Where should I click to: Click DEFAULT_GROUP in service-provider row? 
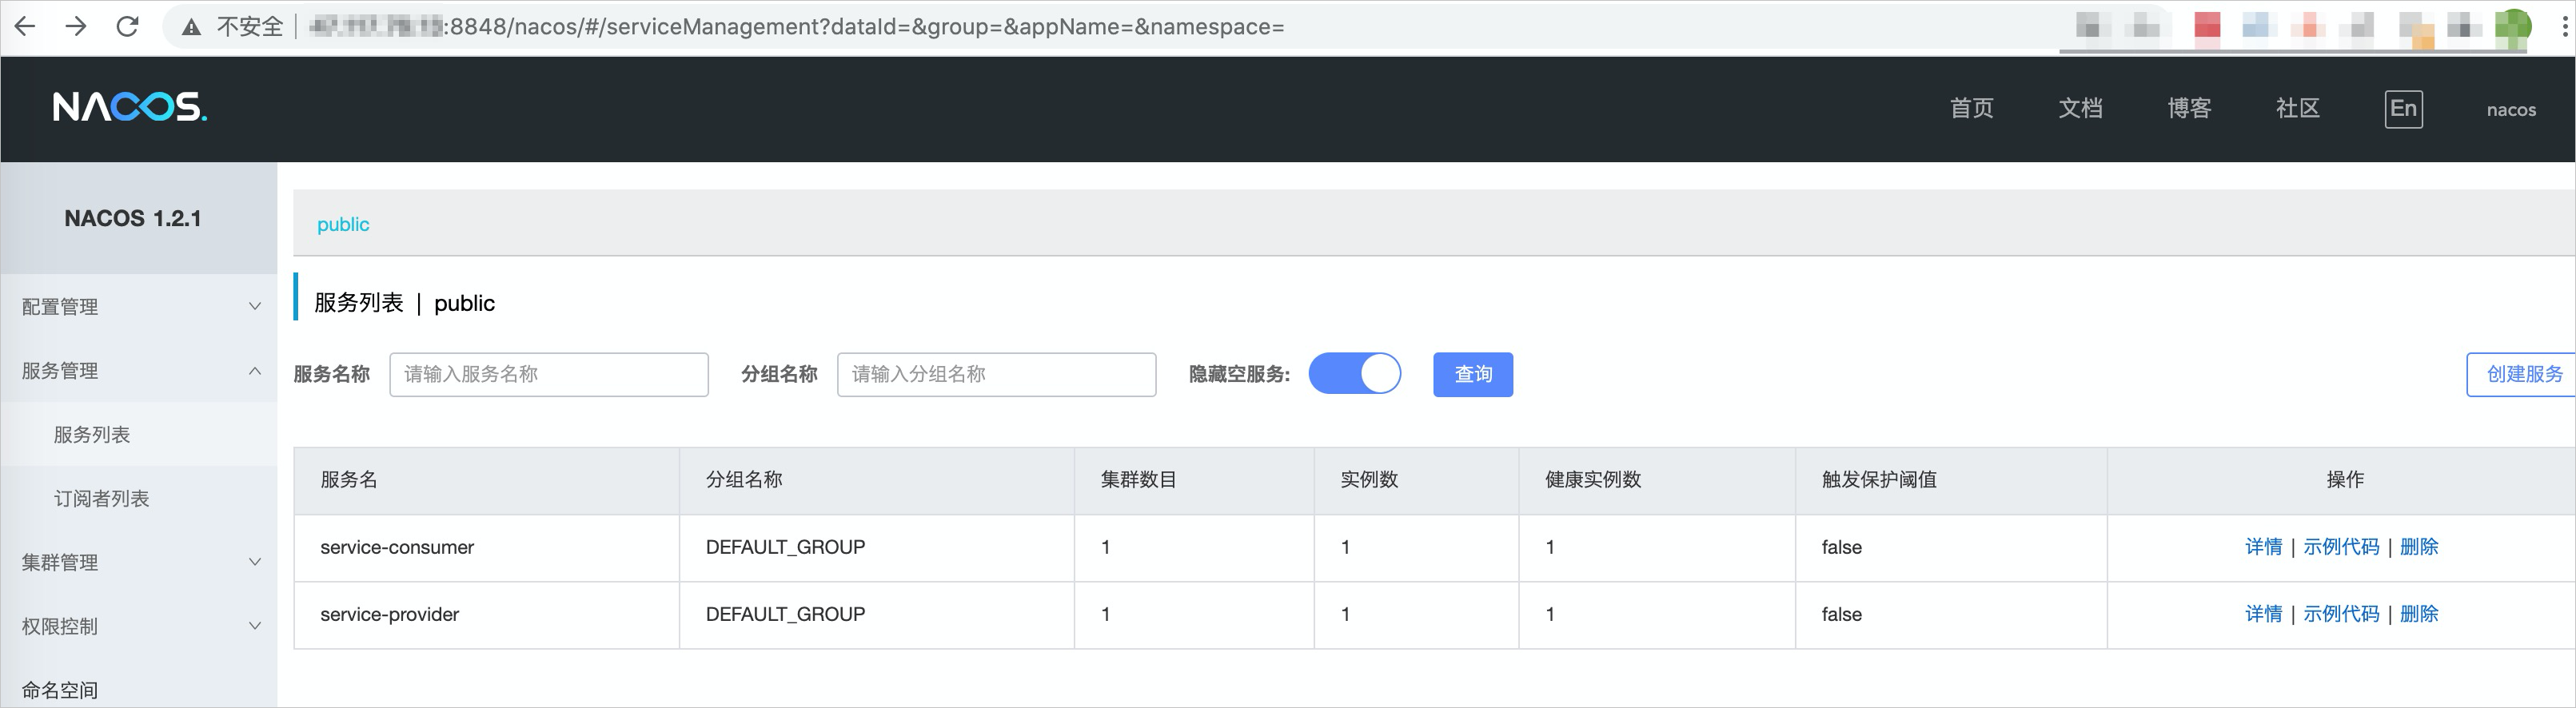(x=786, y=614)
